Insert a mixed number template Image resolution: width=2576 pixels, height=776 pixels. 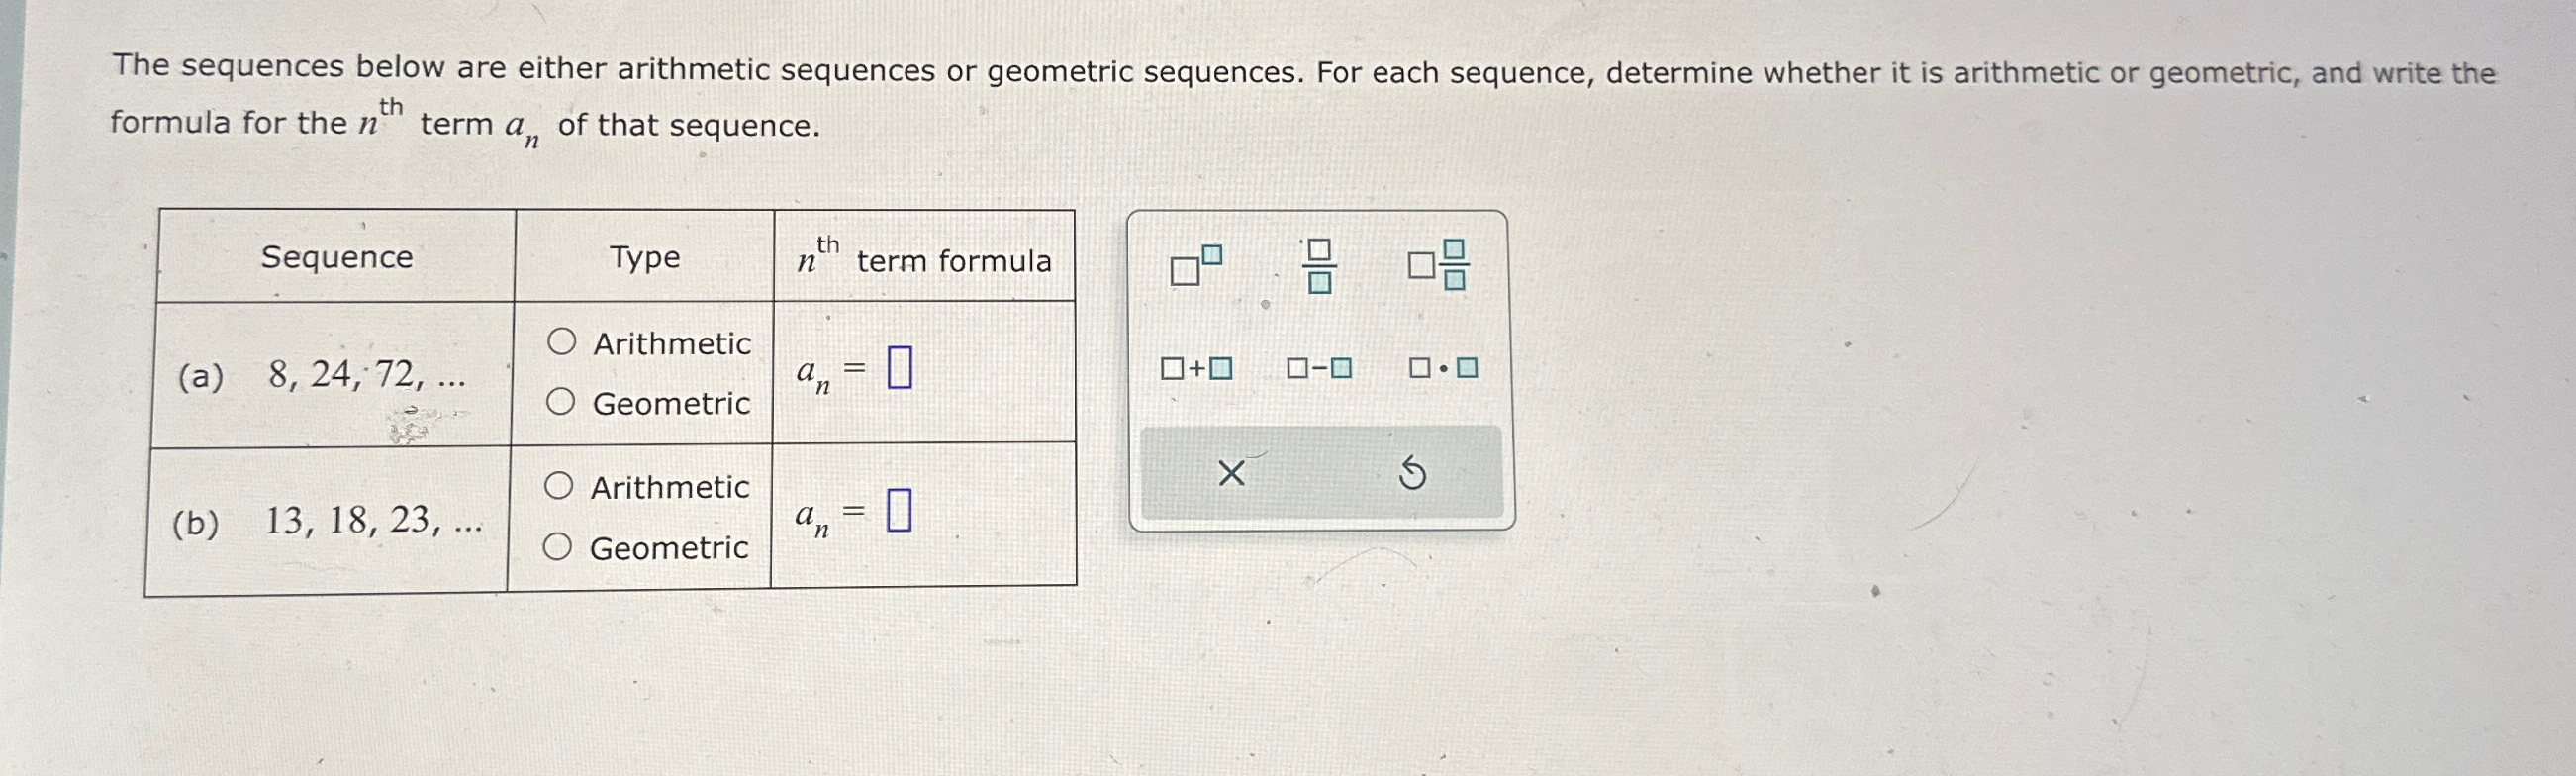1438,265
